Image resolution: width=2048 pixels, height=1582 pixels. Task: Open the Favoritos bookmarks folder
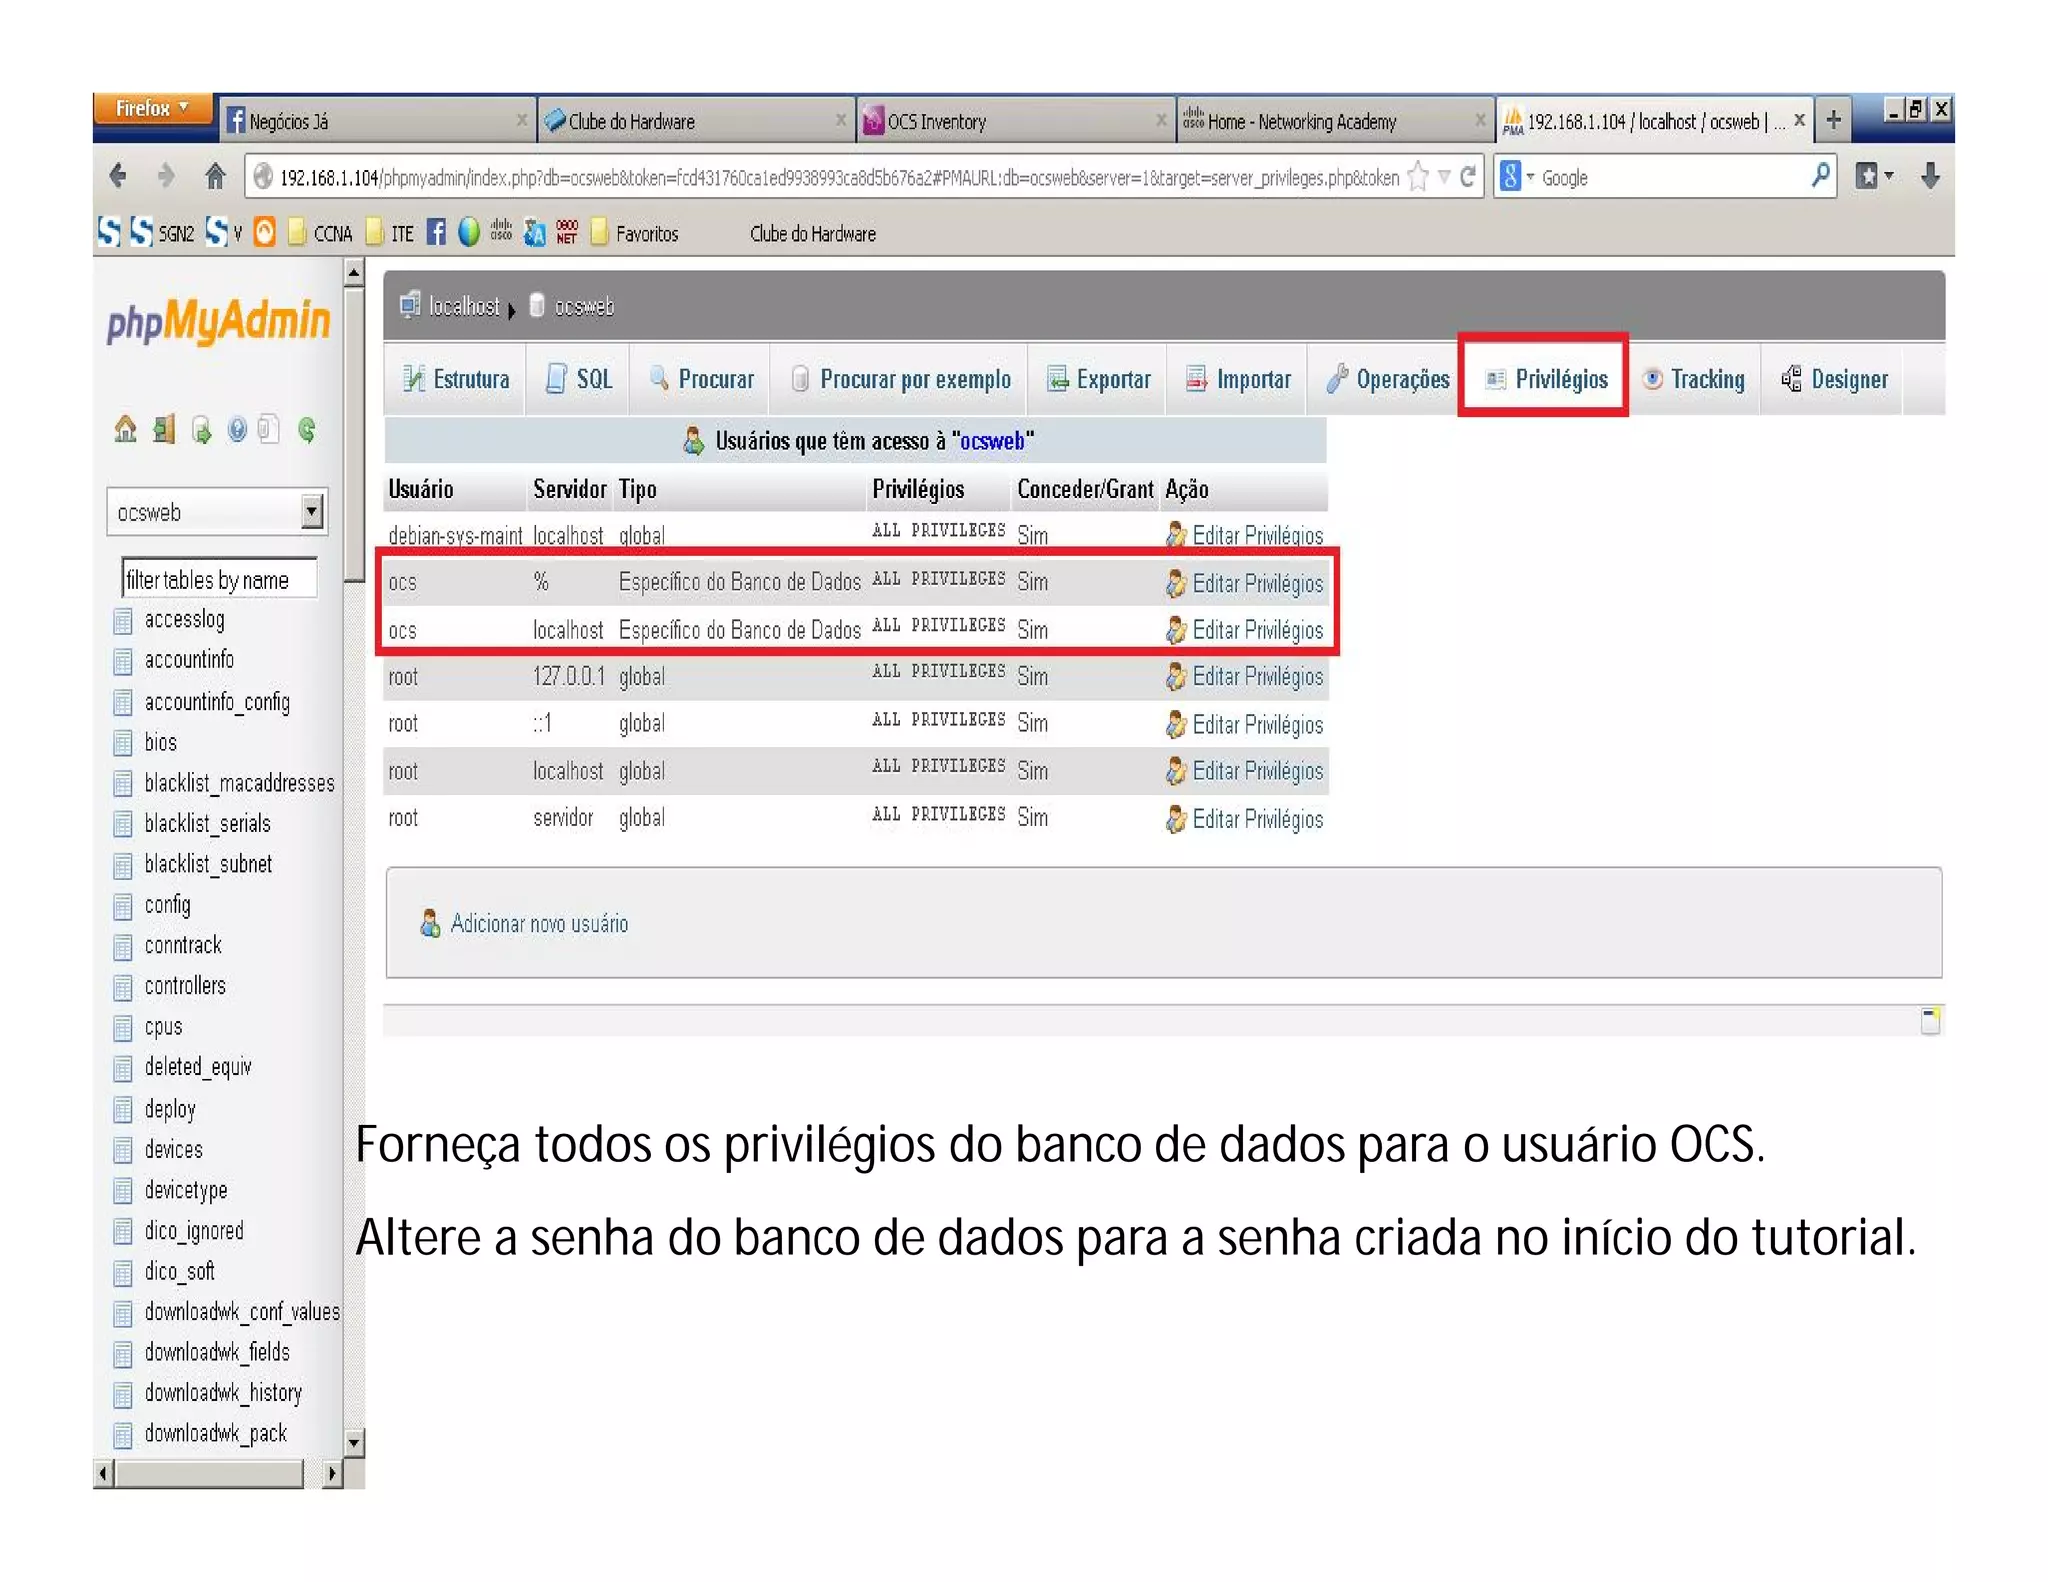click(636, 233)
